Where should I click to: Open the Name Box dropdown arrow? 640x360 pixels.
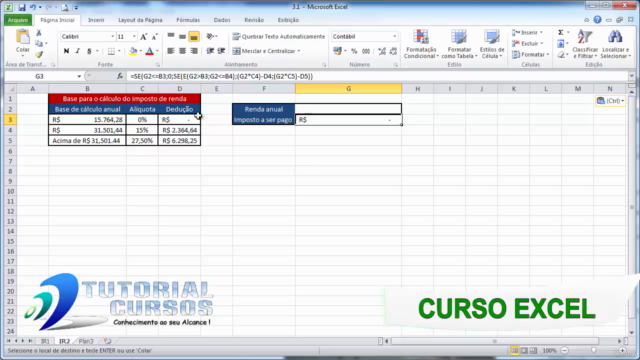point(79,76)
